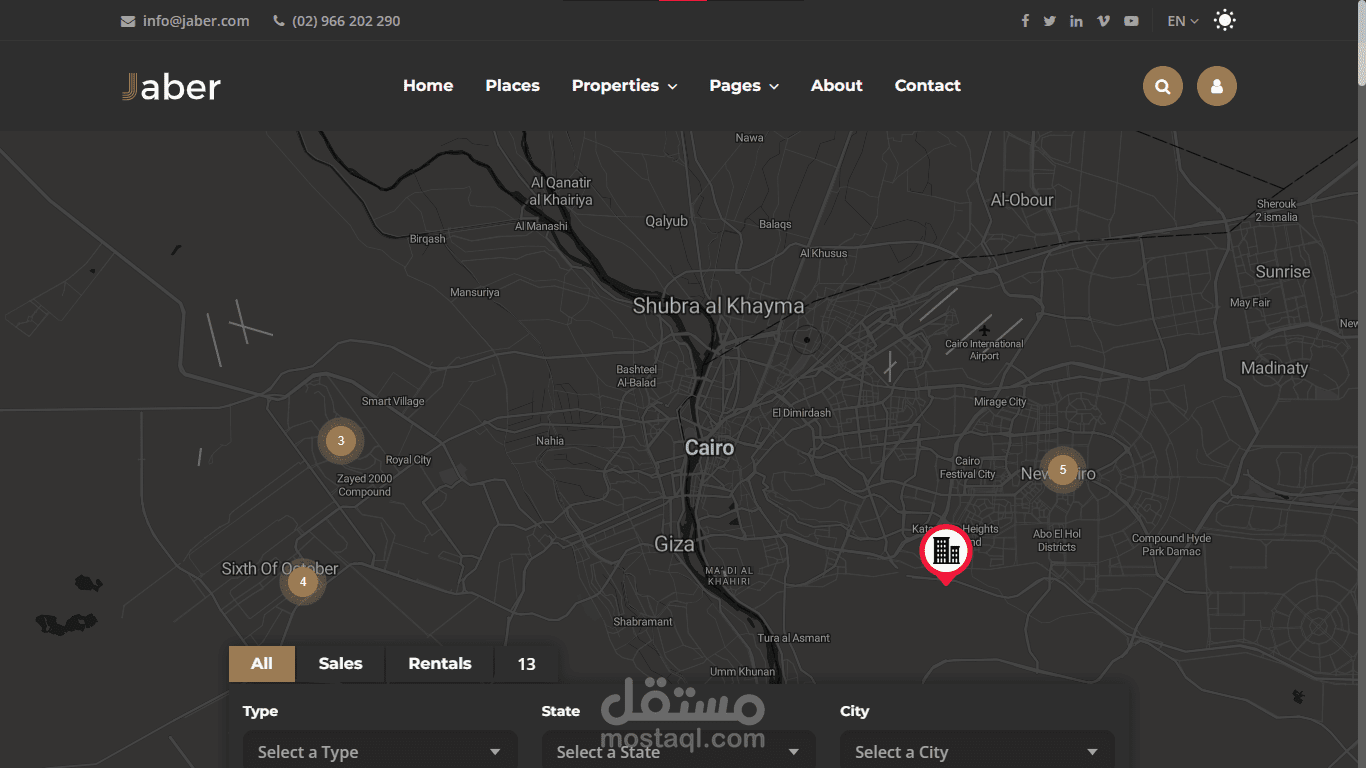Expand the Pages menu

(x=744, y=86)
